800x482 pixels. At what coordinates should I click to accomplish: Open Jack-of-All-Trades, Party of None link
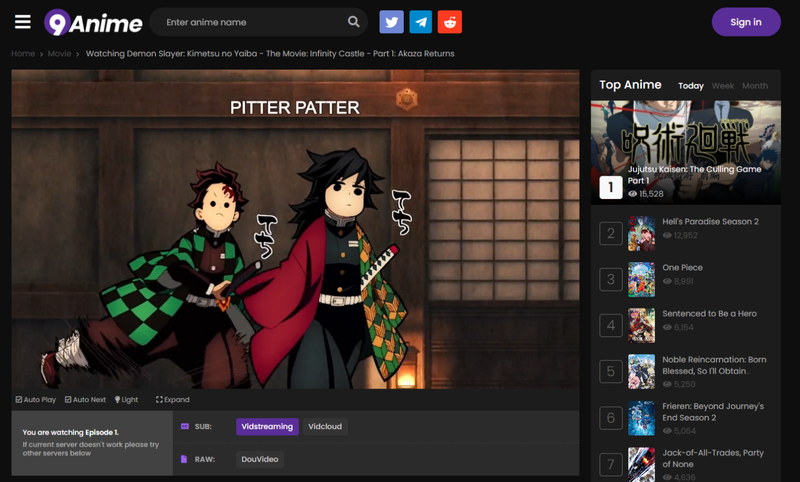click(x=713, y=458)
